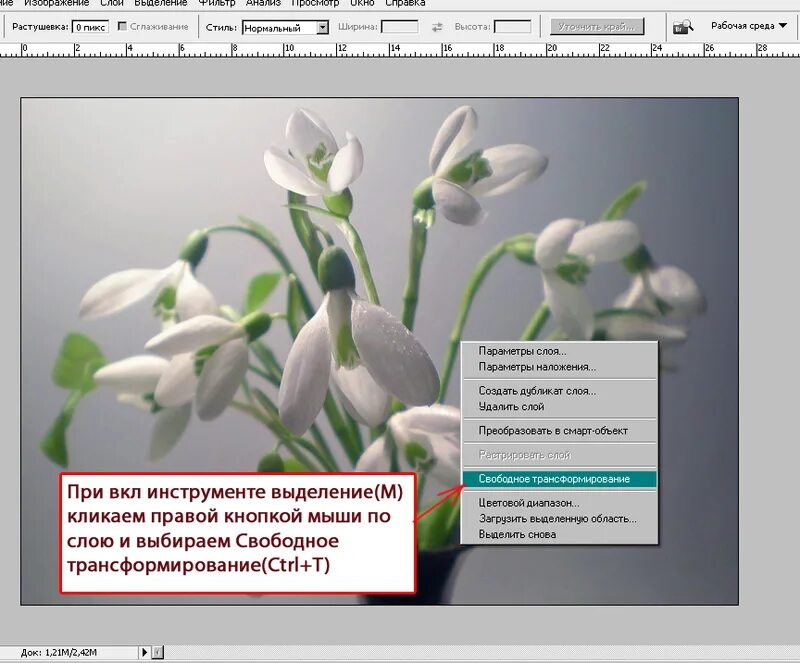Open the Стиль dropdown showing Нормальный

[285, 28]
